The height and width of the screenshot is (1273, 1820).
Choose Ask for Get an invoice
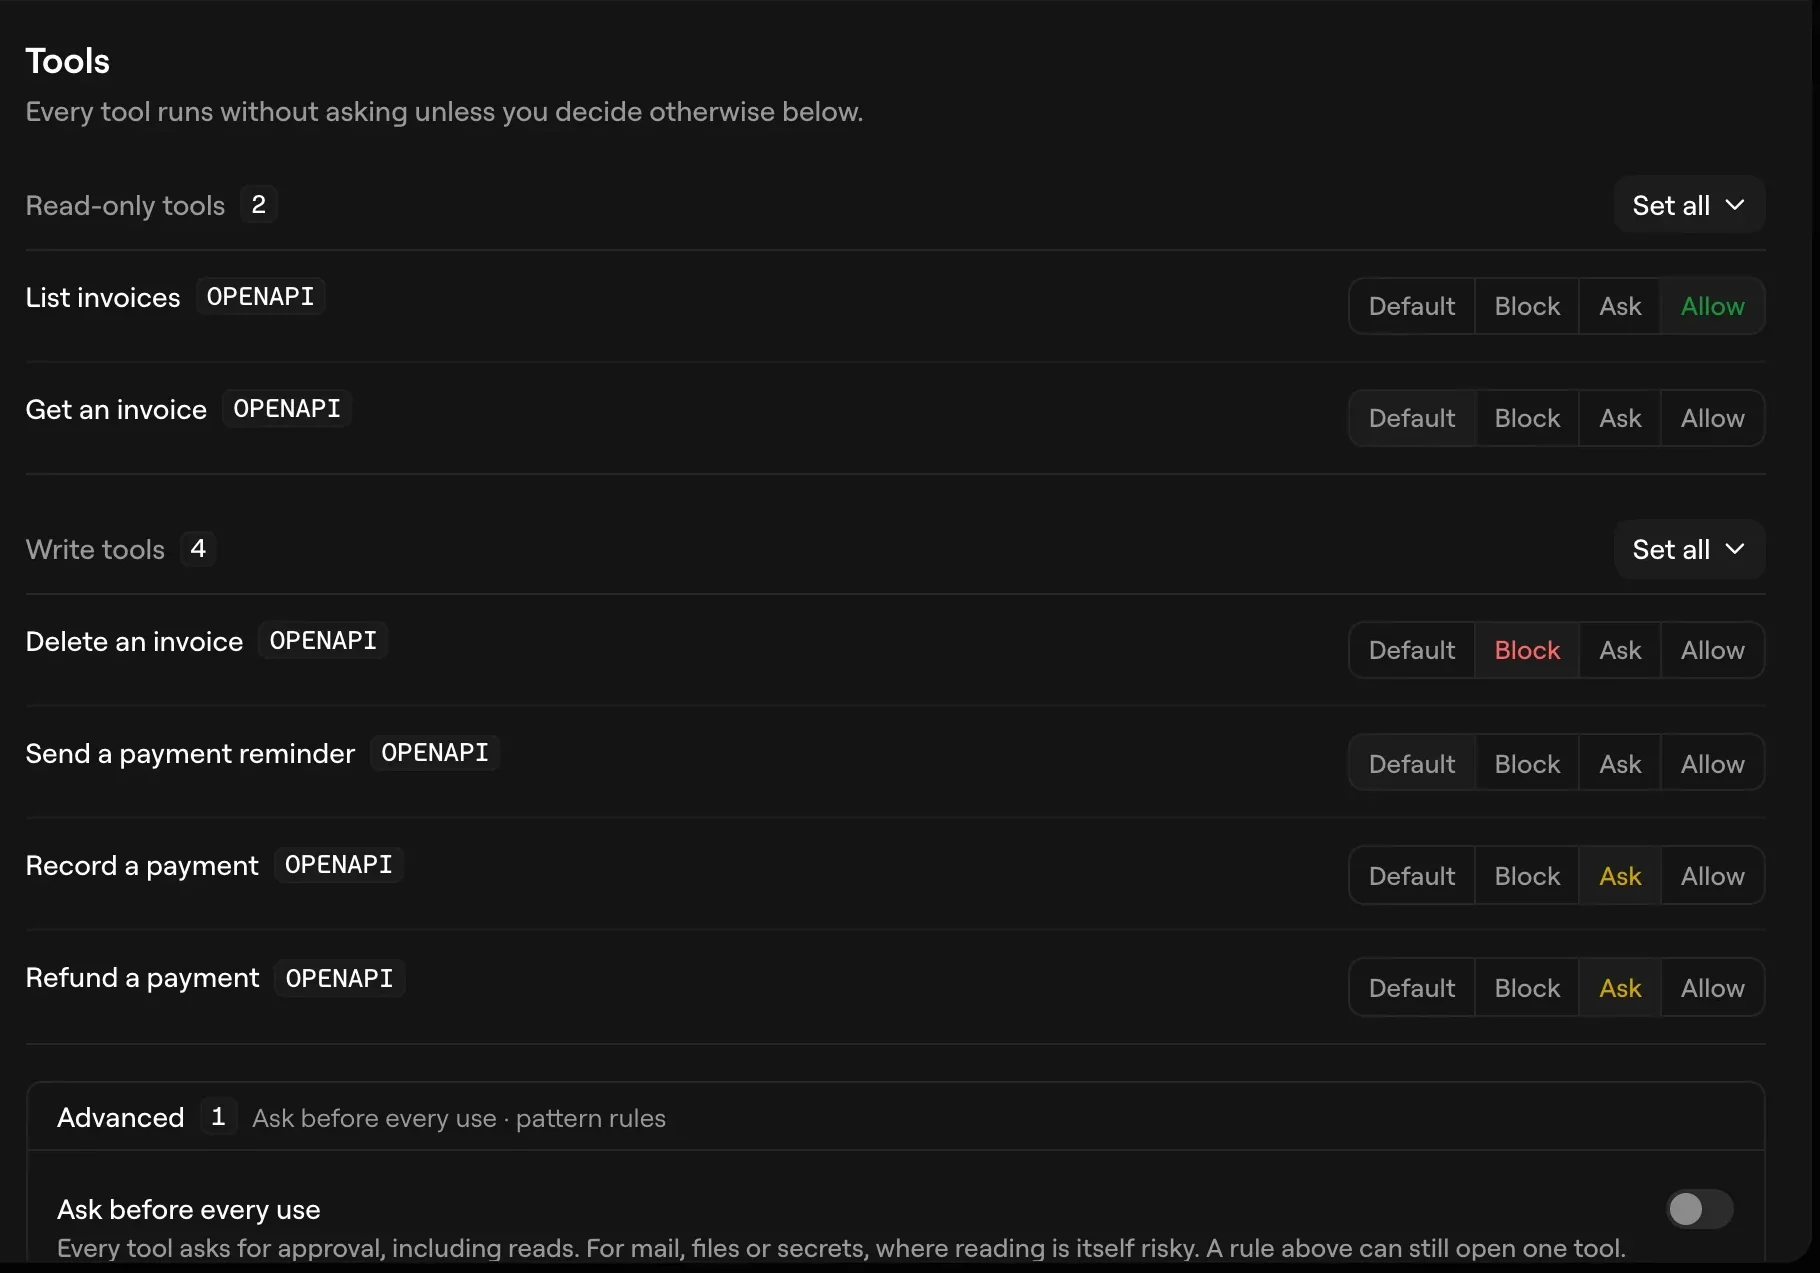click(x=1620, y=418)
